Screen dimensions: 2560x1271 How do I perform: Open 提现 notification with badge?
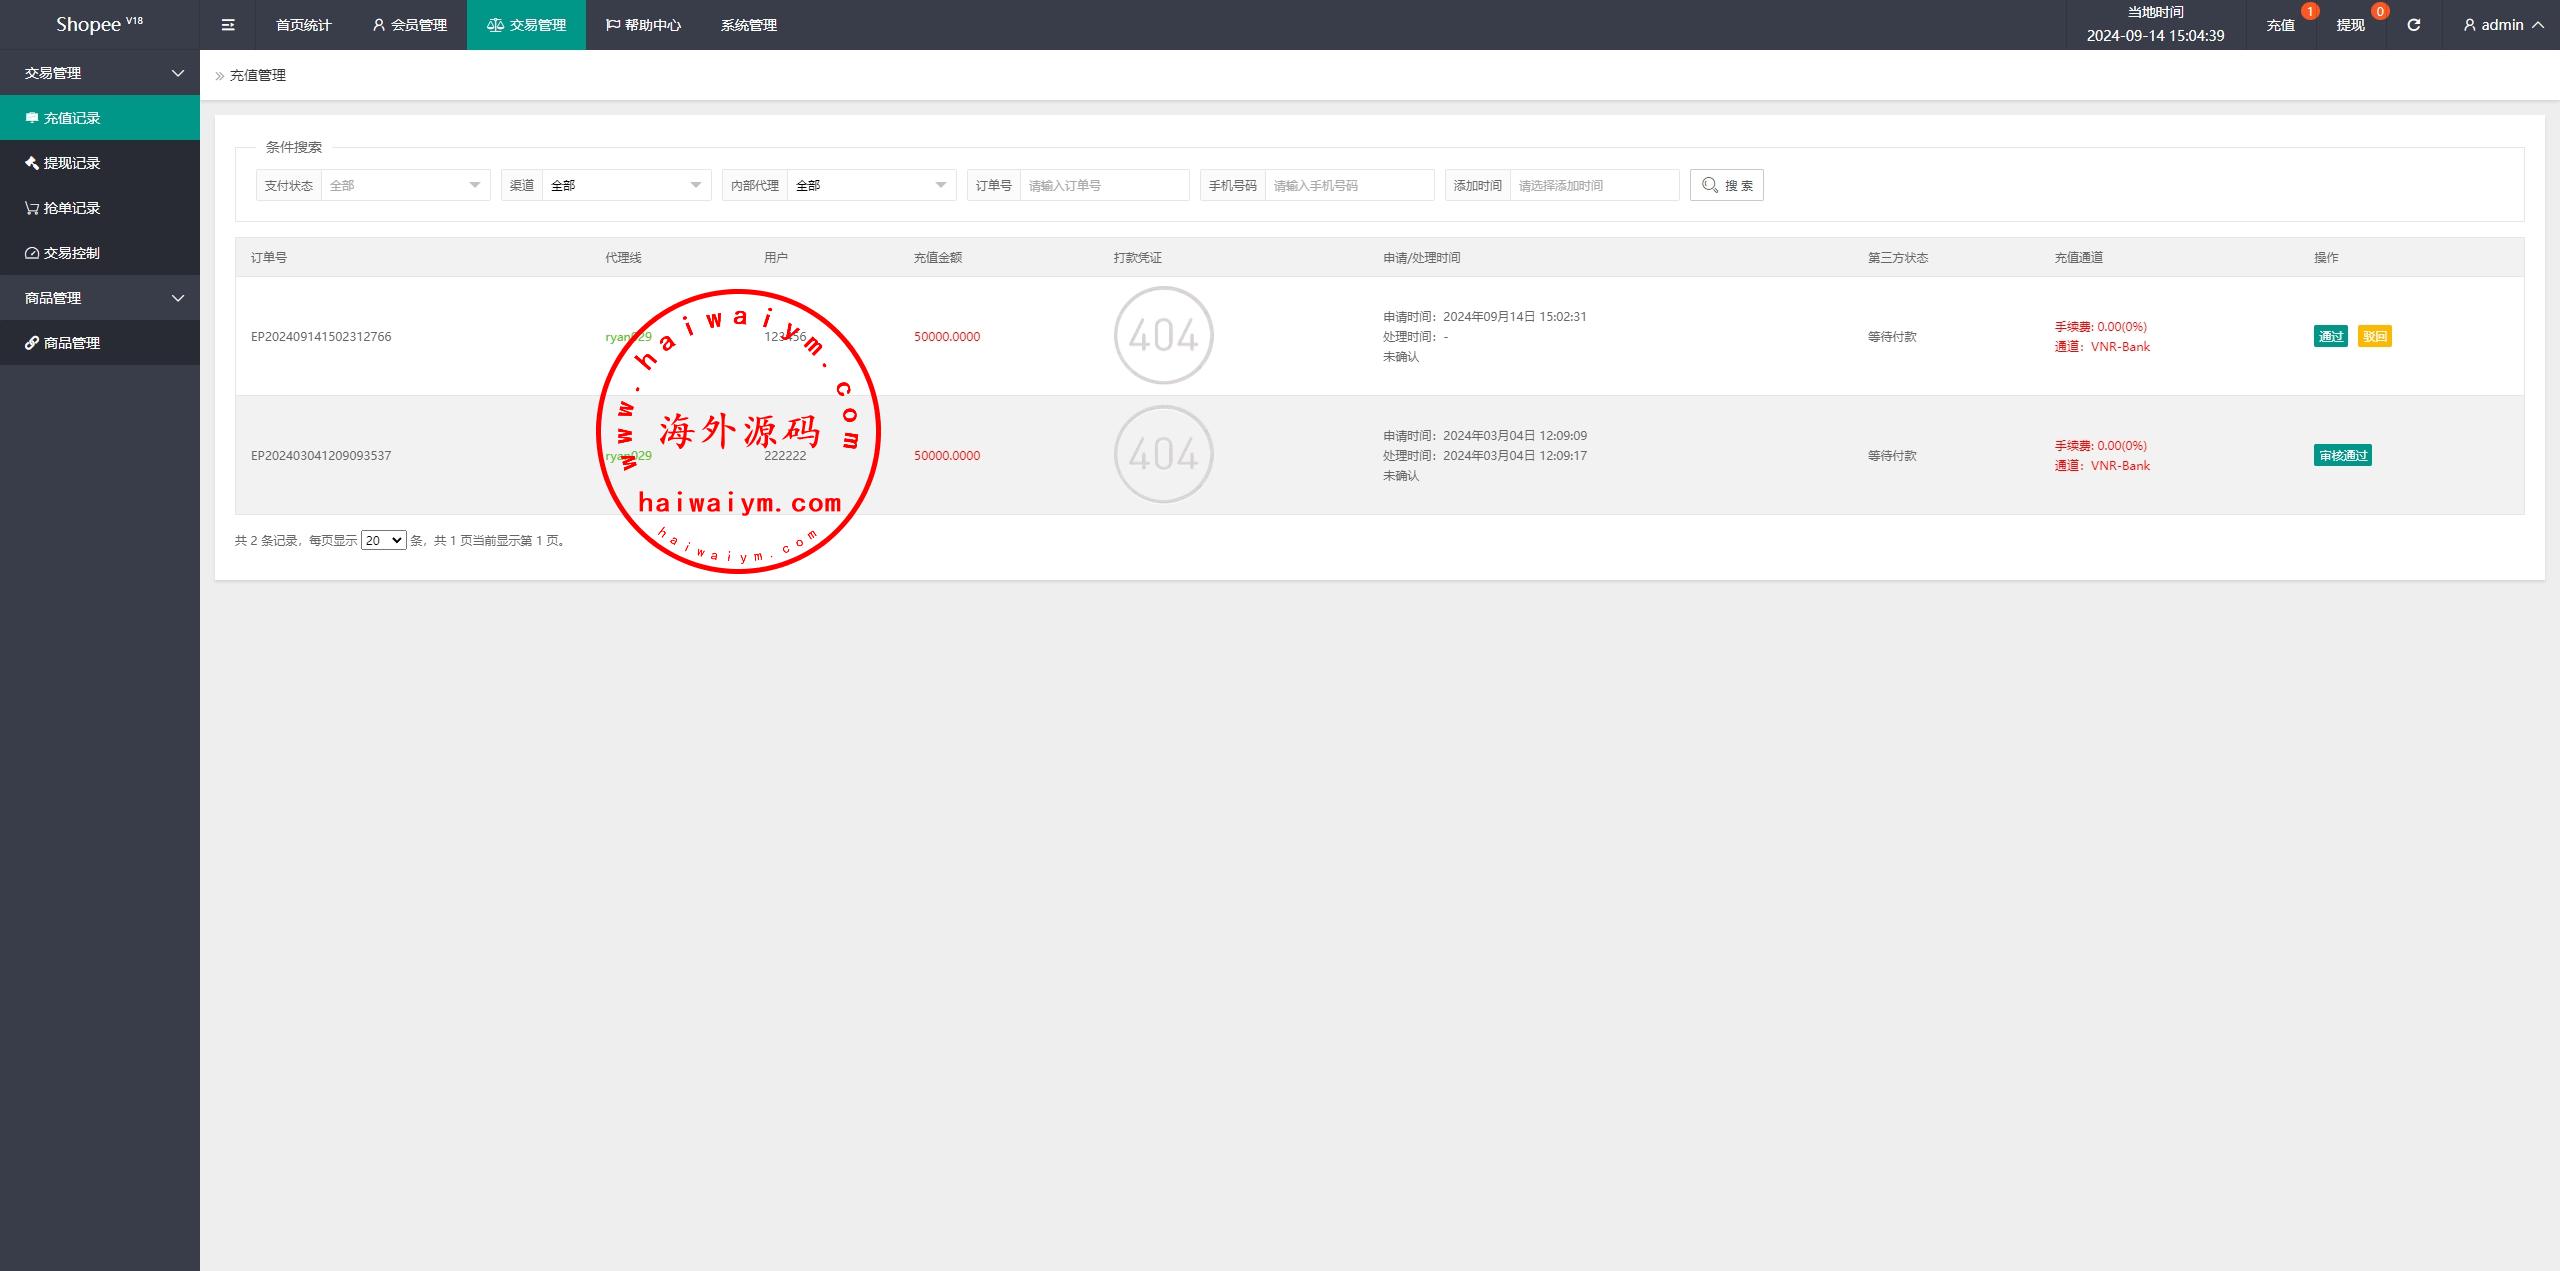pyautogui.click(x=2351, y=25)
